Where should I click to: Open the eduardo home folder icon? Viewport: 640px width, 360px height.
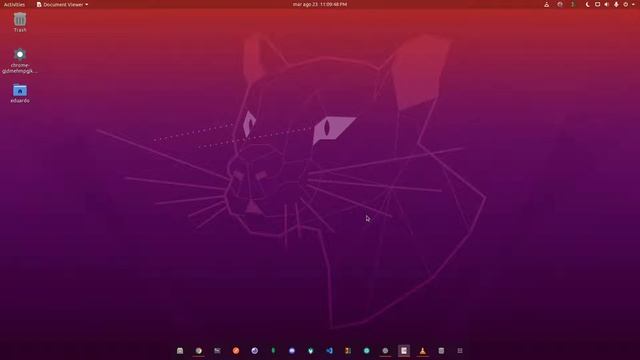click(x=20, y=90)
